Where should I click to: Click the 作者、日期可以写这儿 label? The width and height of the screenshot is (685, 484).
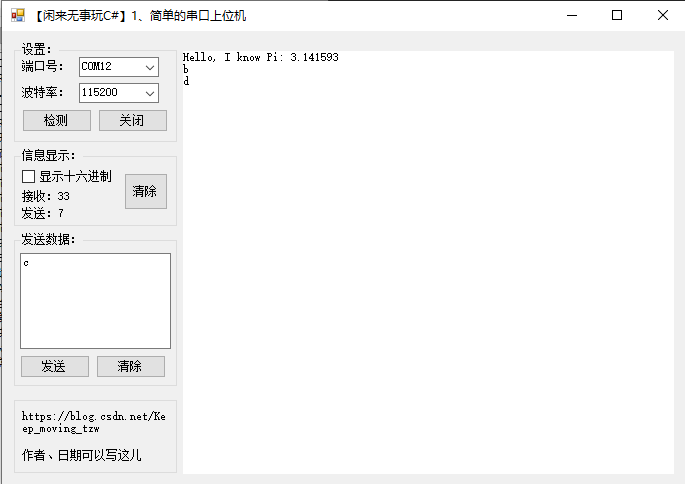tap(81, 455)
